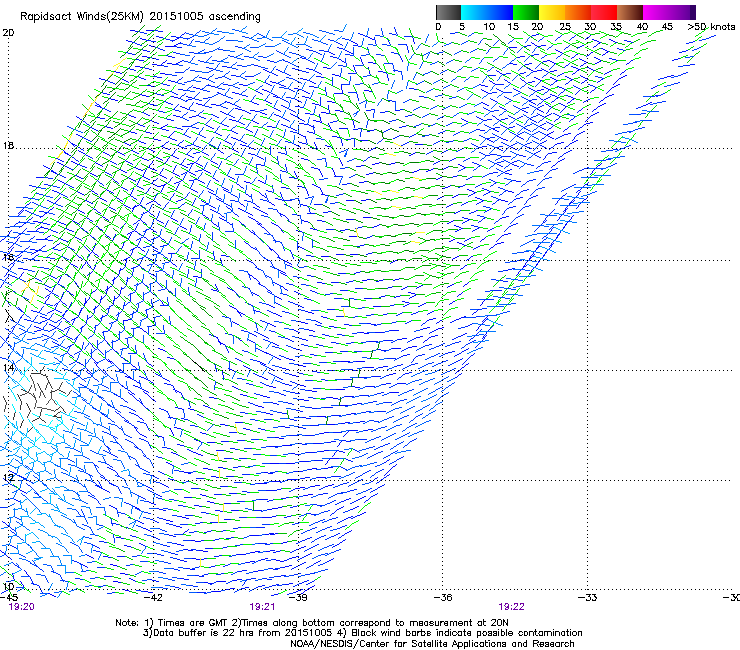Click the gray 0-5 knots legend segment
The width and height of the screenshot is (740, 650).
coord(448,12)
